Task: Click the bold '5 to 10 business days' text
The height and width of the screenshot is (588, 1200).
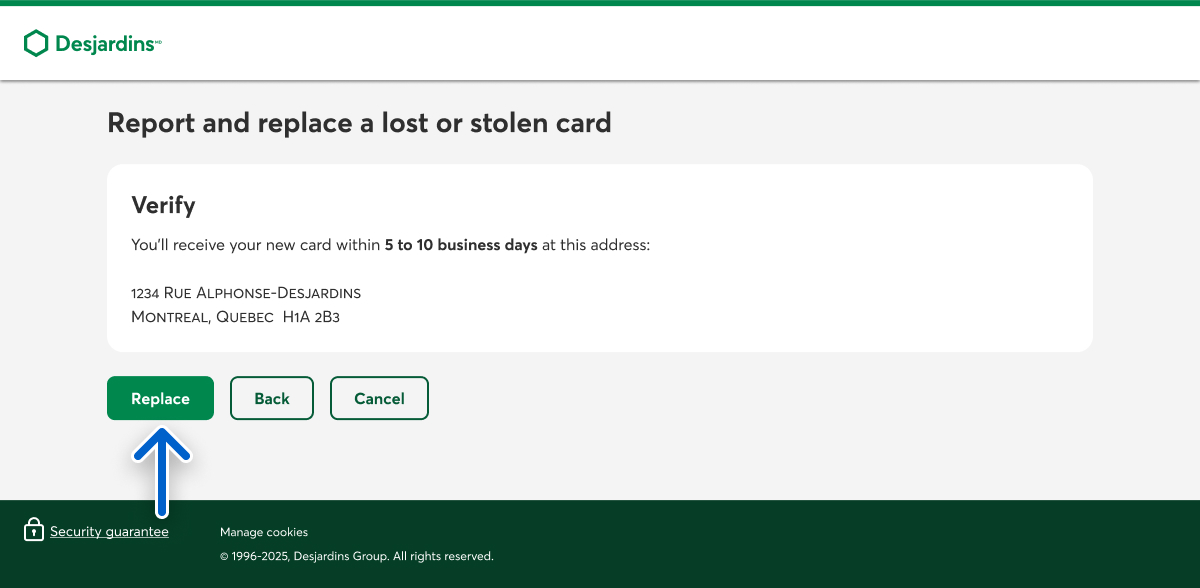Action: point(461,244)
